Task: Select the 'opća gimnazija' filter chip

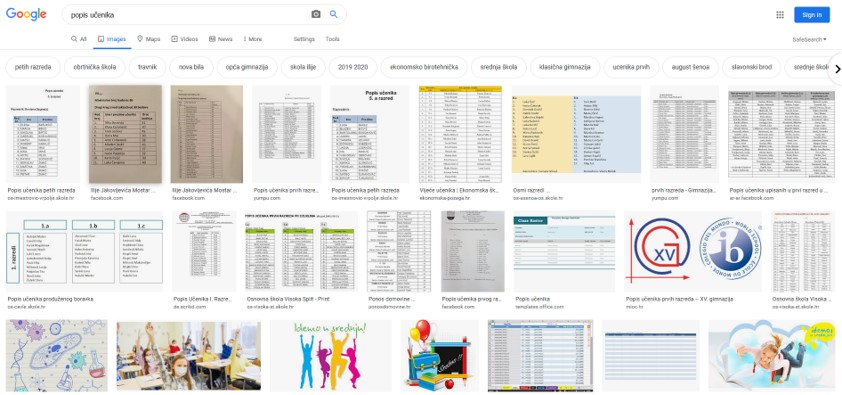Action: [247, 68]
